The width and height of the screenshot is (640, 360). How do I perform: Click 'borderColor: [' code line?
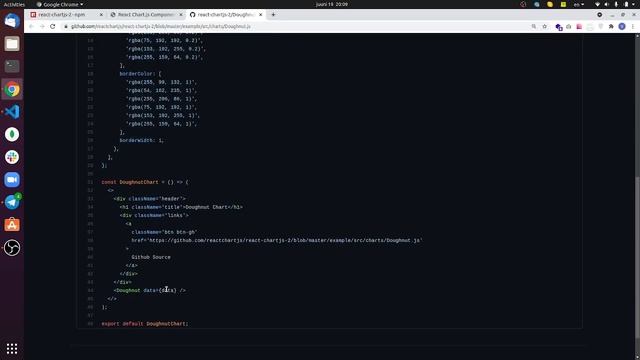[140, 73]
